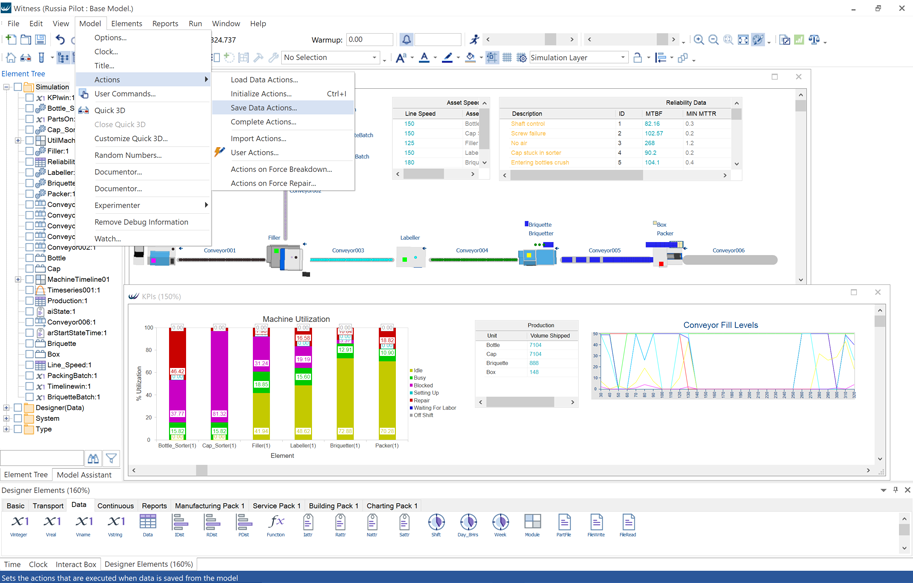The width and height of the screenshot is (913, 583).
Task: Open the Reports menu
Action: tap(165, 23)
